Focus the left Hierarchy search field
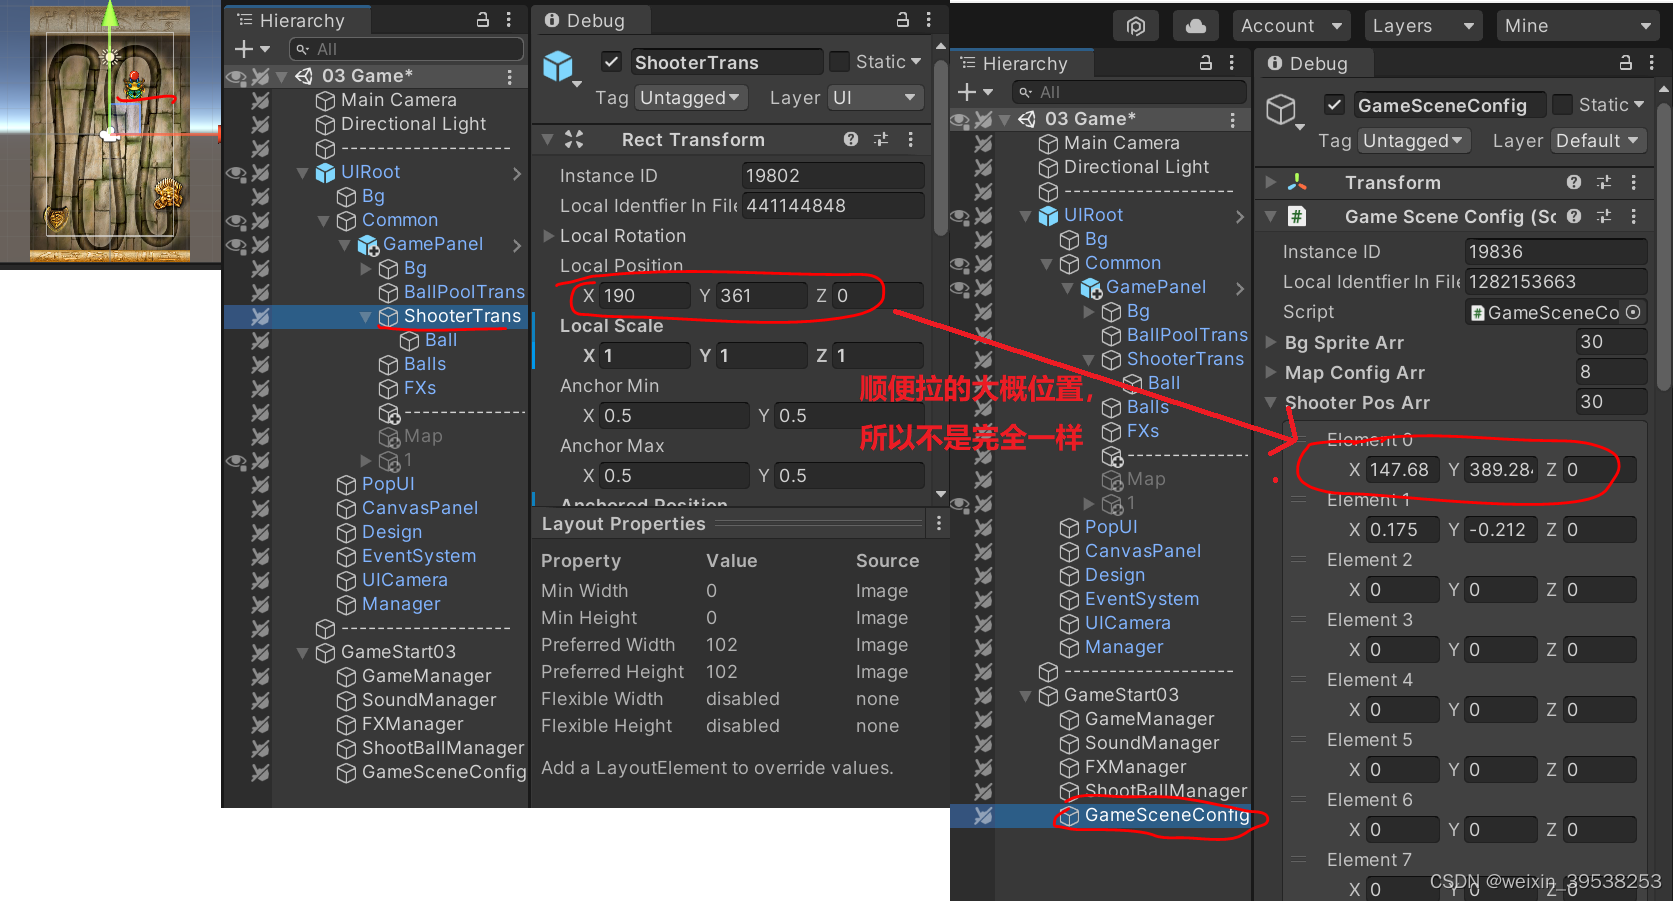The image size is (1678, 901). coord(406,49)
